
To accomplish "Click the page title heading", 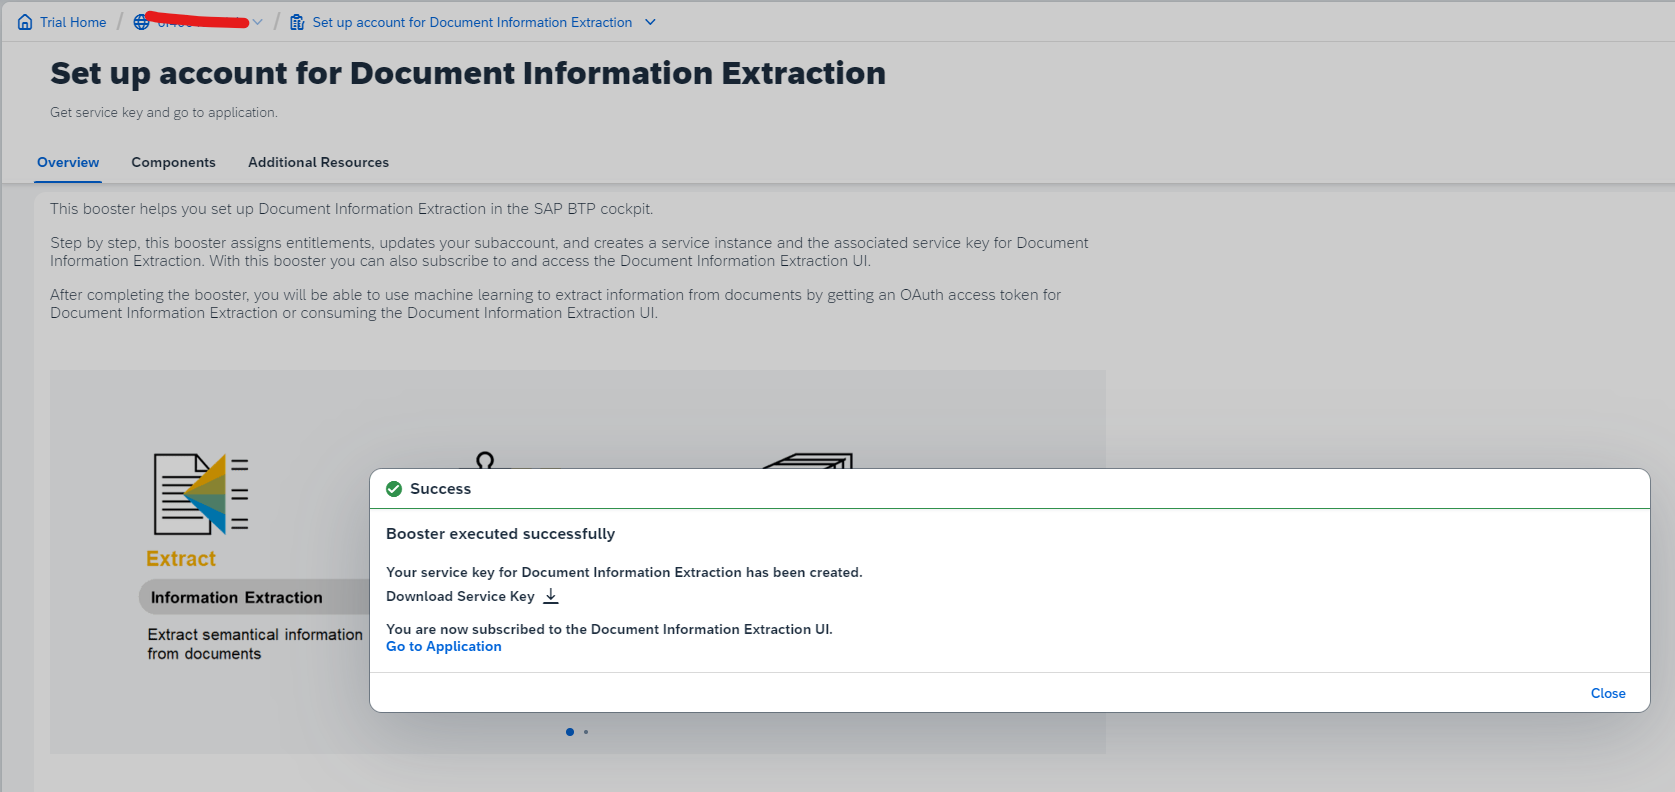I will click(468, 73).
